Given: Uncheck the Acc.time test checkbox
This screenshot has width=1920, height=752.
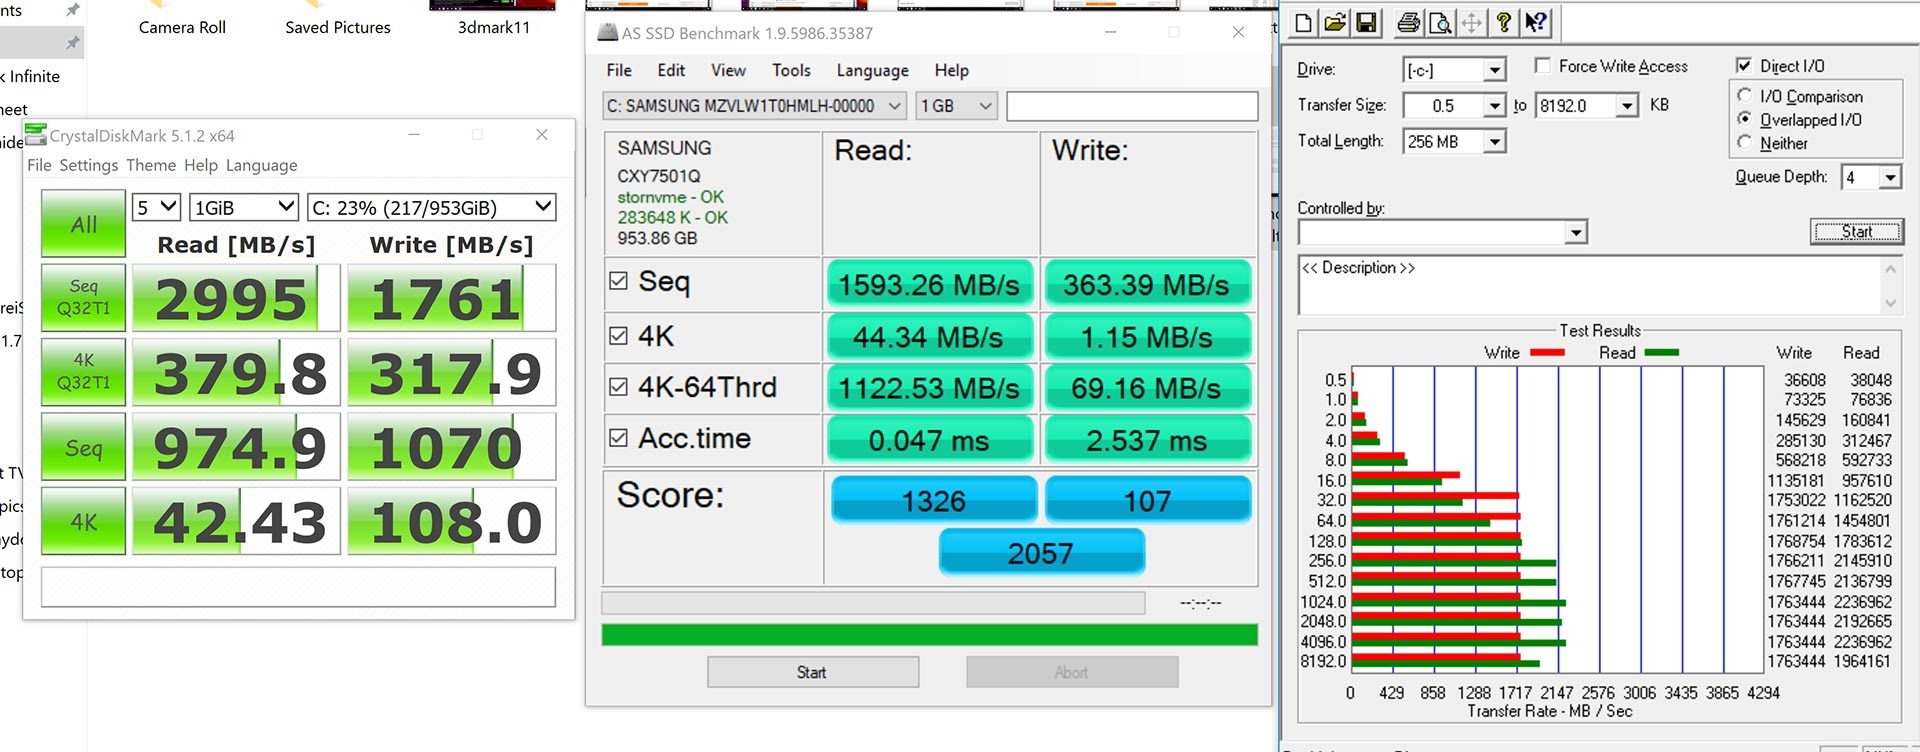Looking at the screenshot, I should [618, 438].
